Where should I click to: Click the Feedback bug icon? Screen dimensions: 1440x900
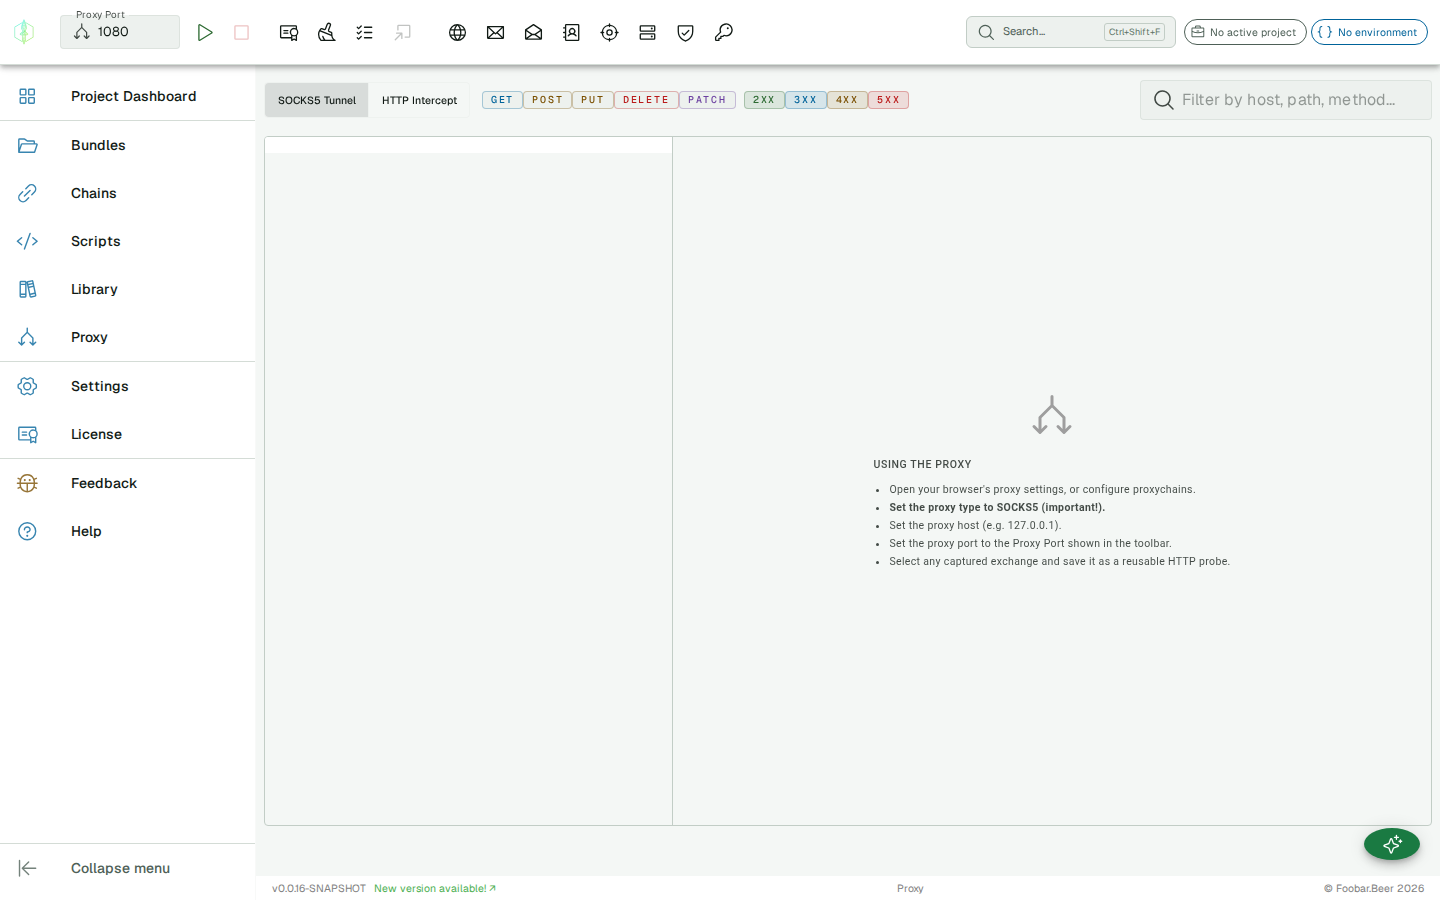27,483
